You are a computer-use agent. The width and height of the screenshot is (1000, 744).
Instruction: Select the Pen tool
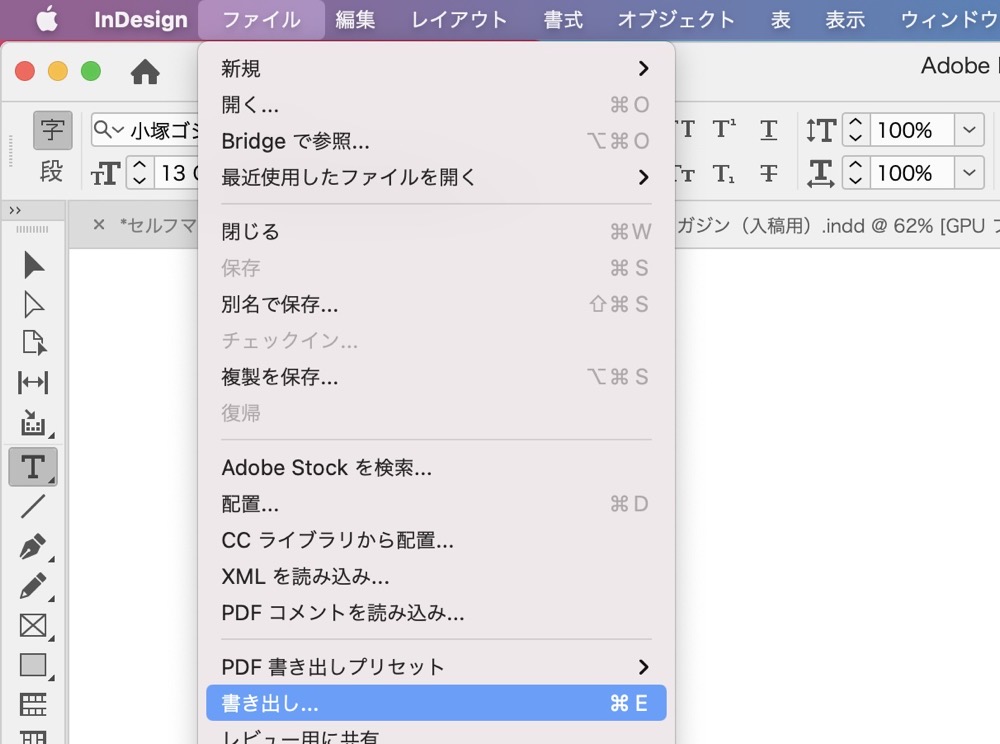click(33, 546)
